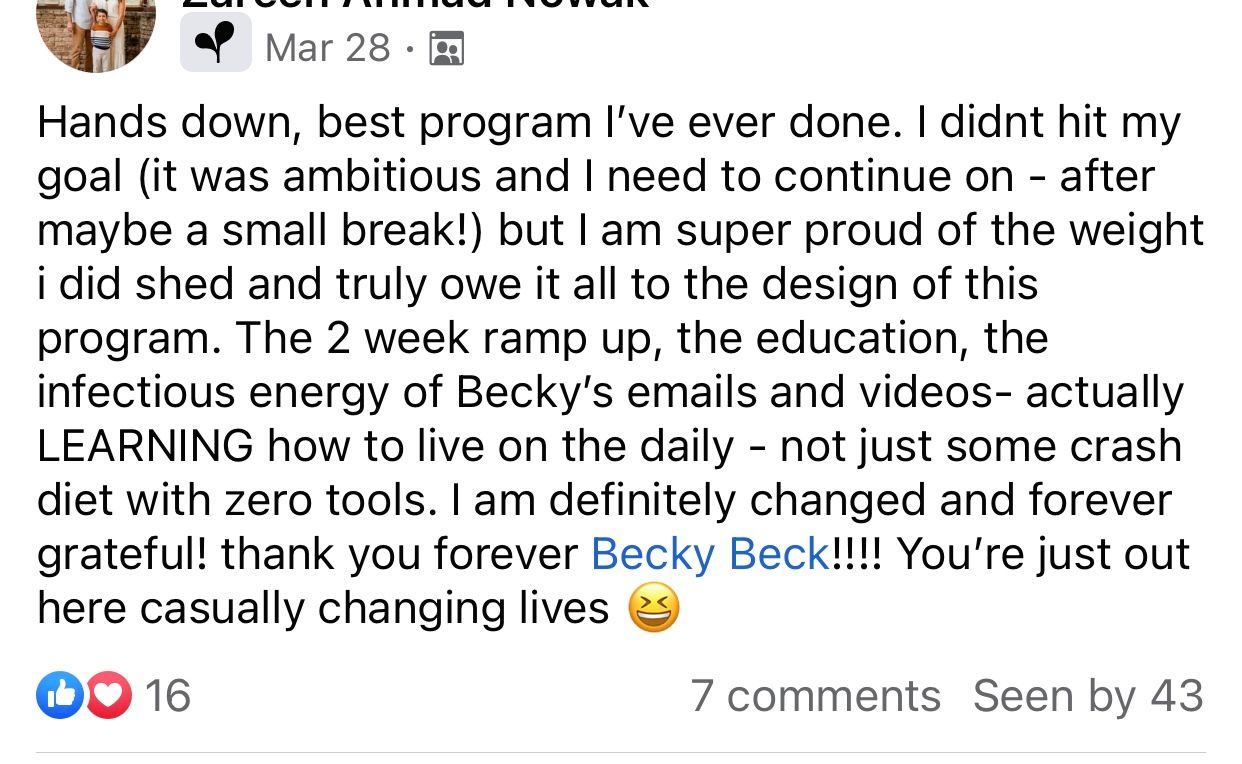The width and height of the screenshot is (1242, 764).
Task: Open the 7 comments thread
Action: click(x=815, y=696)
